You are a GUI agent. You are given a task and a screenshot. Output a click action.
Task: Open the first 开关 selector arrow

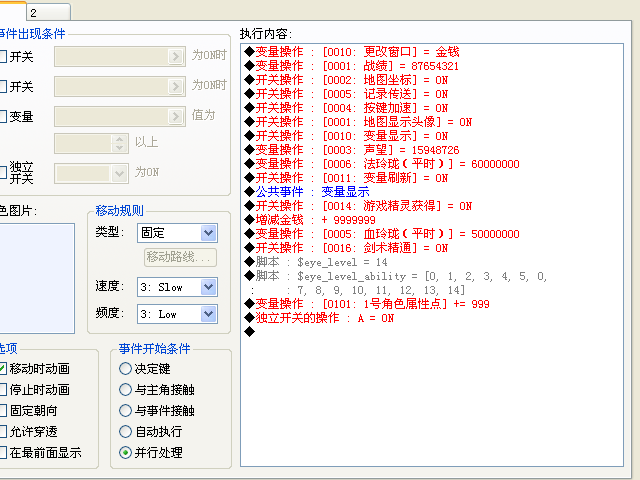pos(176,56)
